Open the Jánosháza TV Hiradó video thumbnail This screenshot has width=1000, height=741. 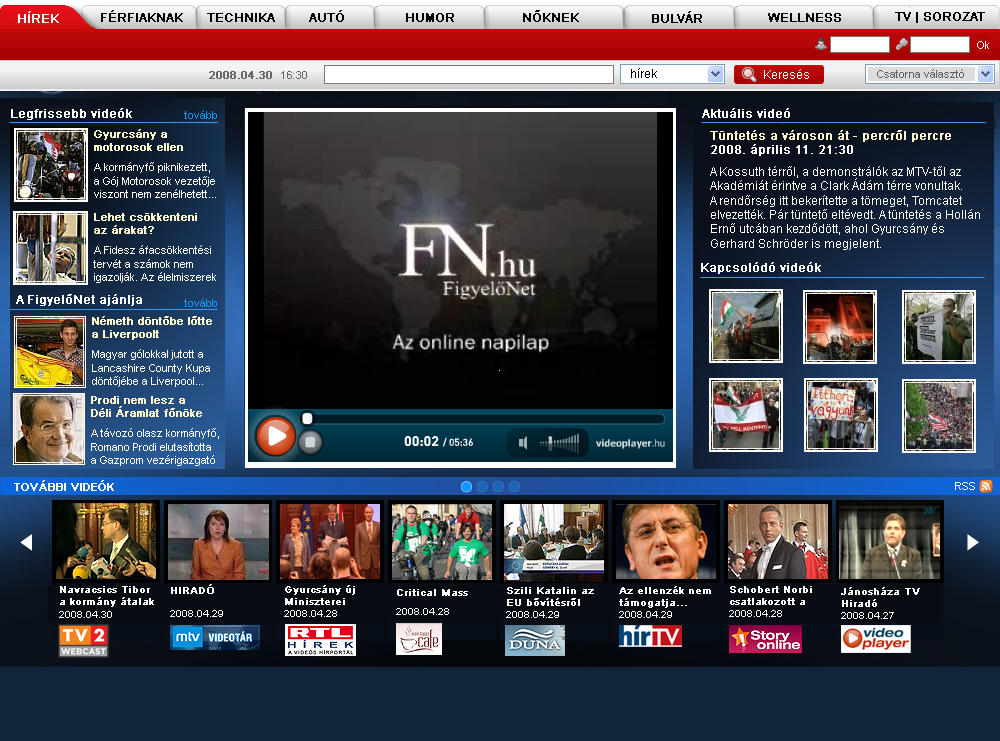890,541
